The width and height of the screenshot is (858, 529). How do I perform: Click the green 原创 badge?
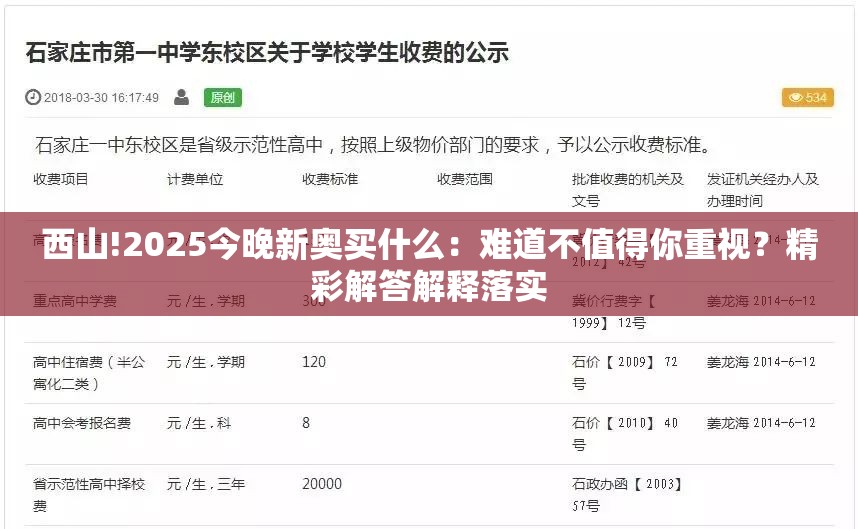coord(223,97)
